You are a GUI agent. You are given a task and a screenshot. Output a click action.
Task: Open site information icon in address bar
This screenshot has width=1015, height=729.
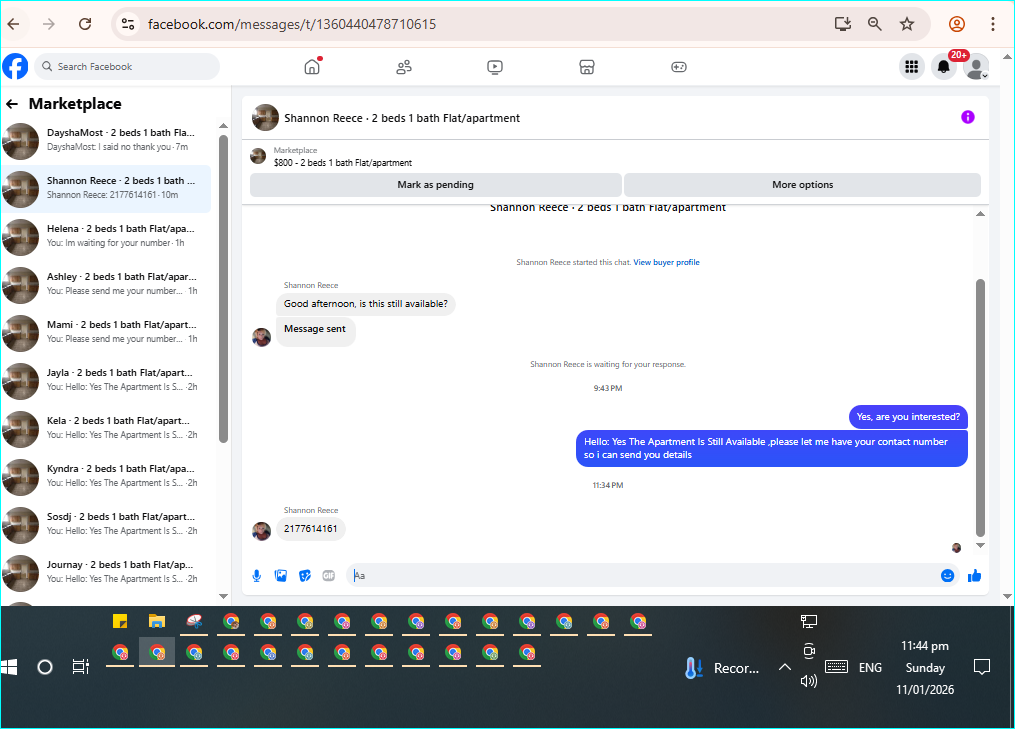pyautogui.click(x=128, y=24)
